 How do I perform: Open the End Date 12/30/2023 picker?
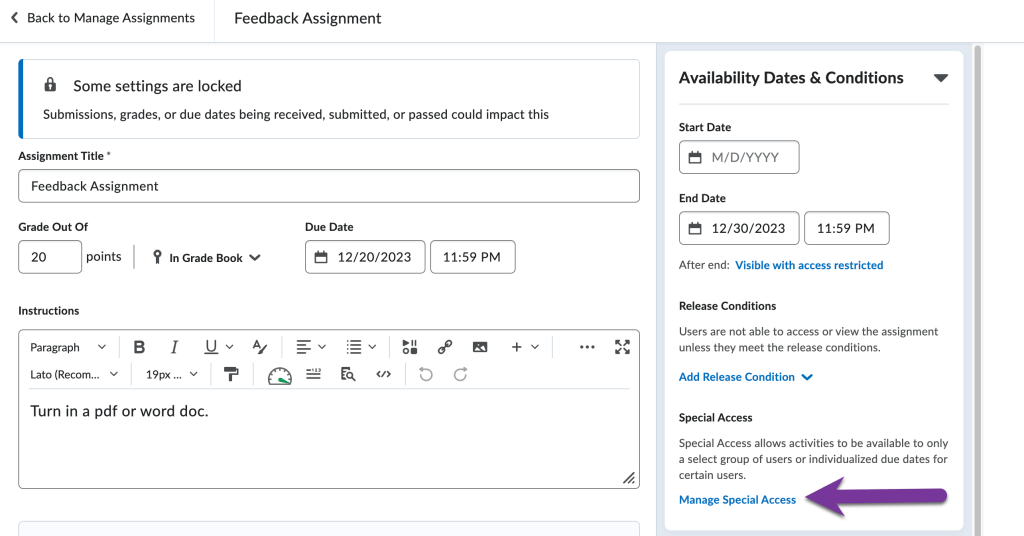click(x=739, y=229)
